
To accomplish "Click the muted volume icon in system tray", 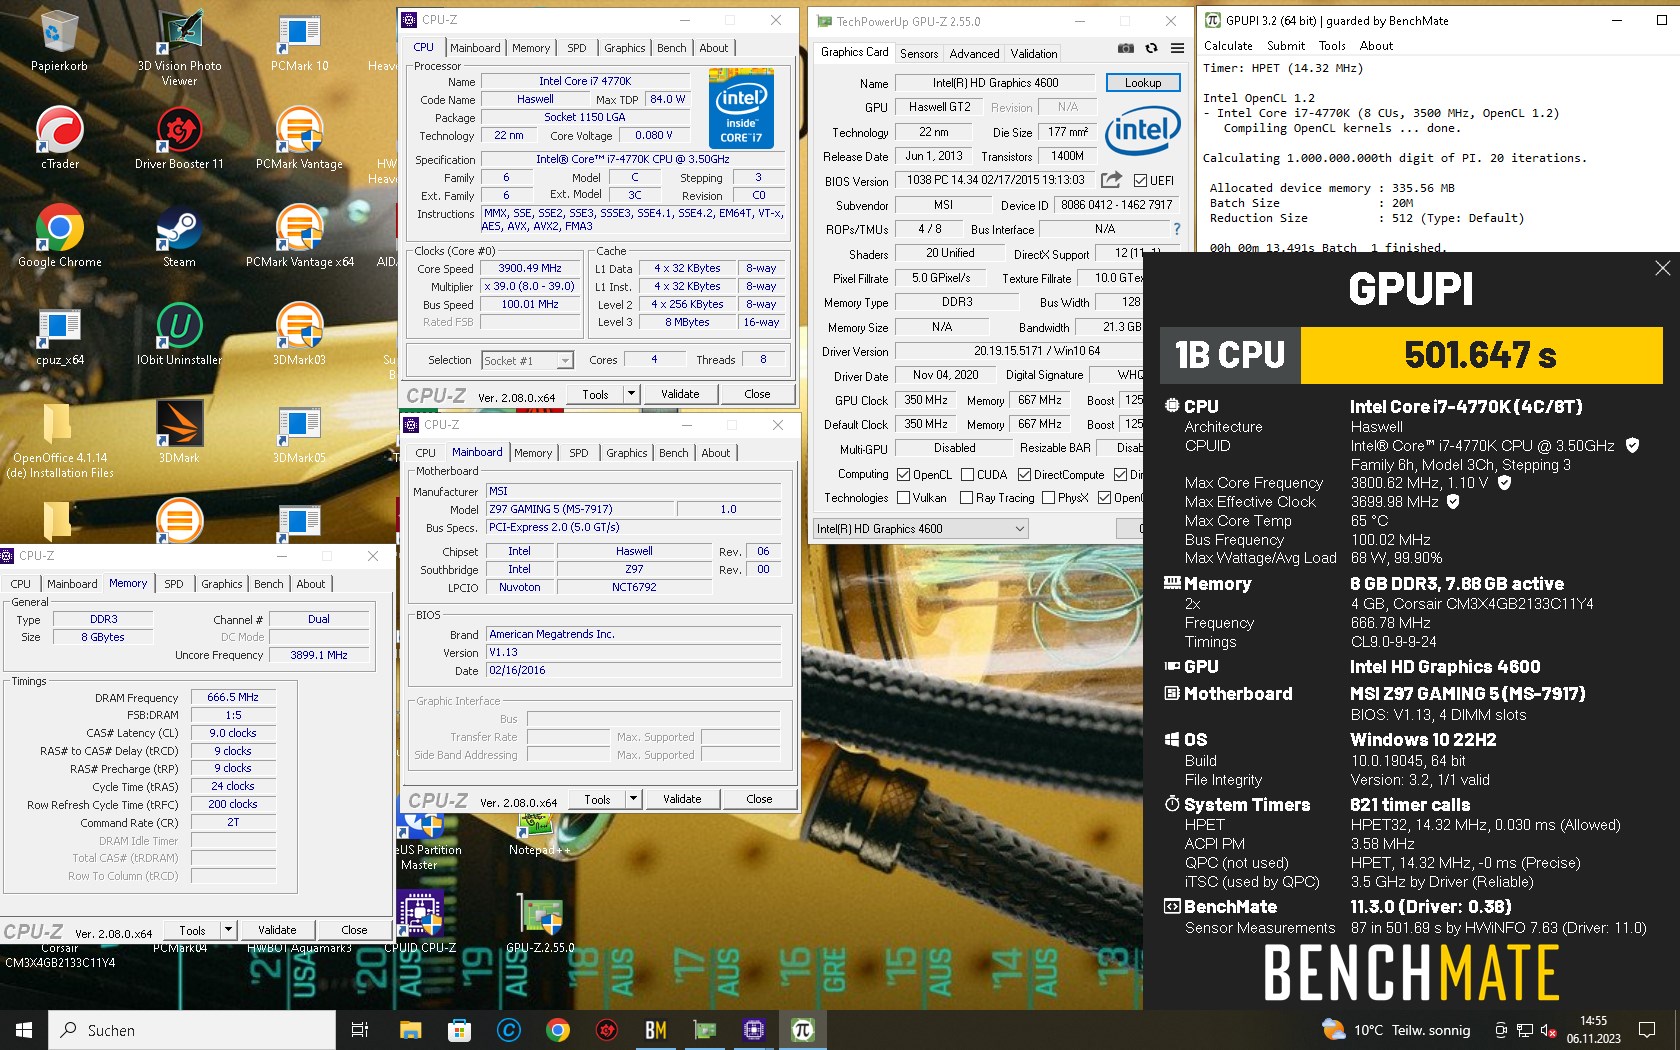I will point(1548,1030).
